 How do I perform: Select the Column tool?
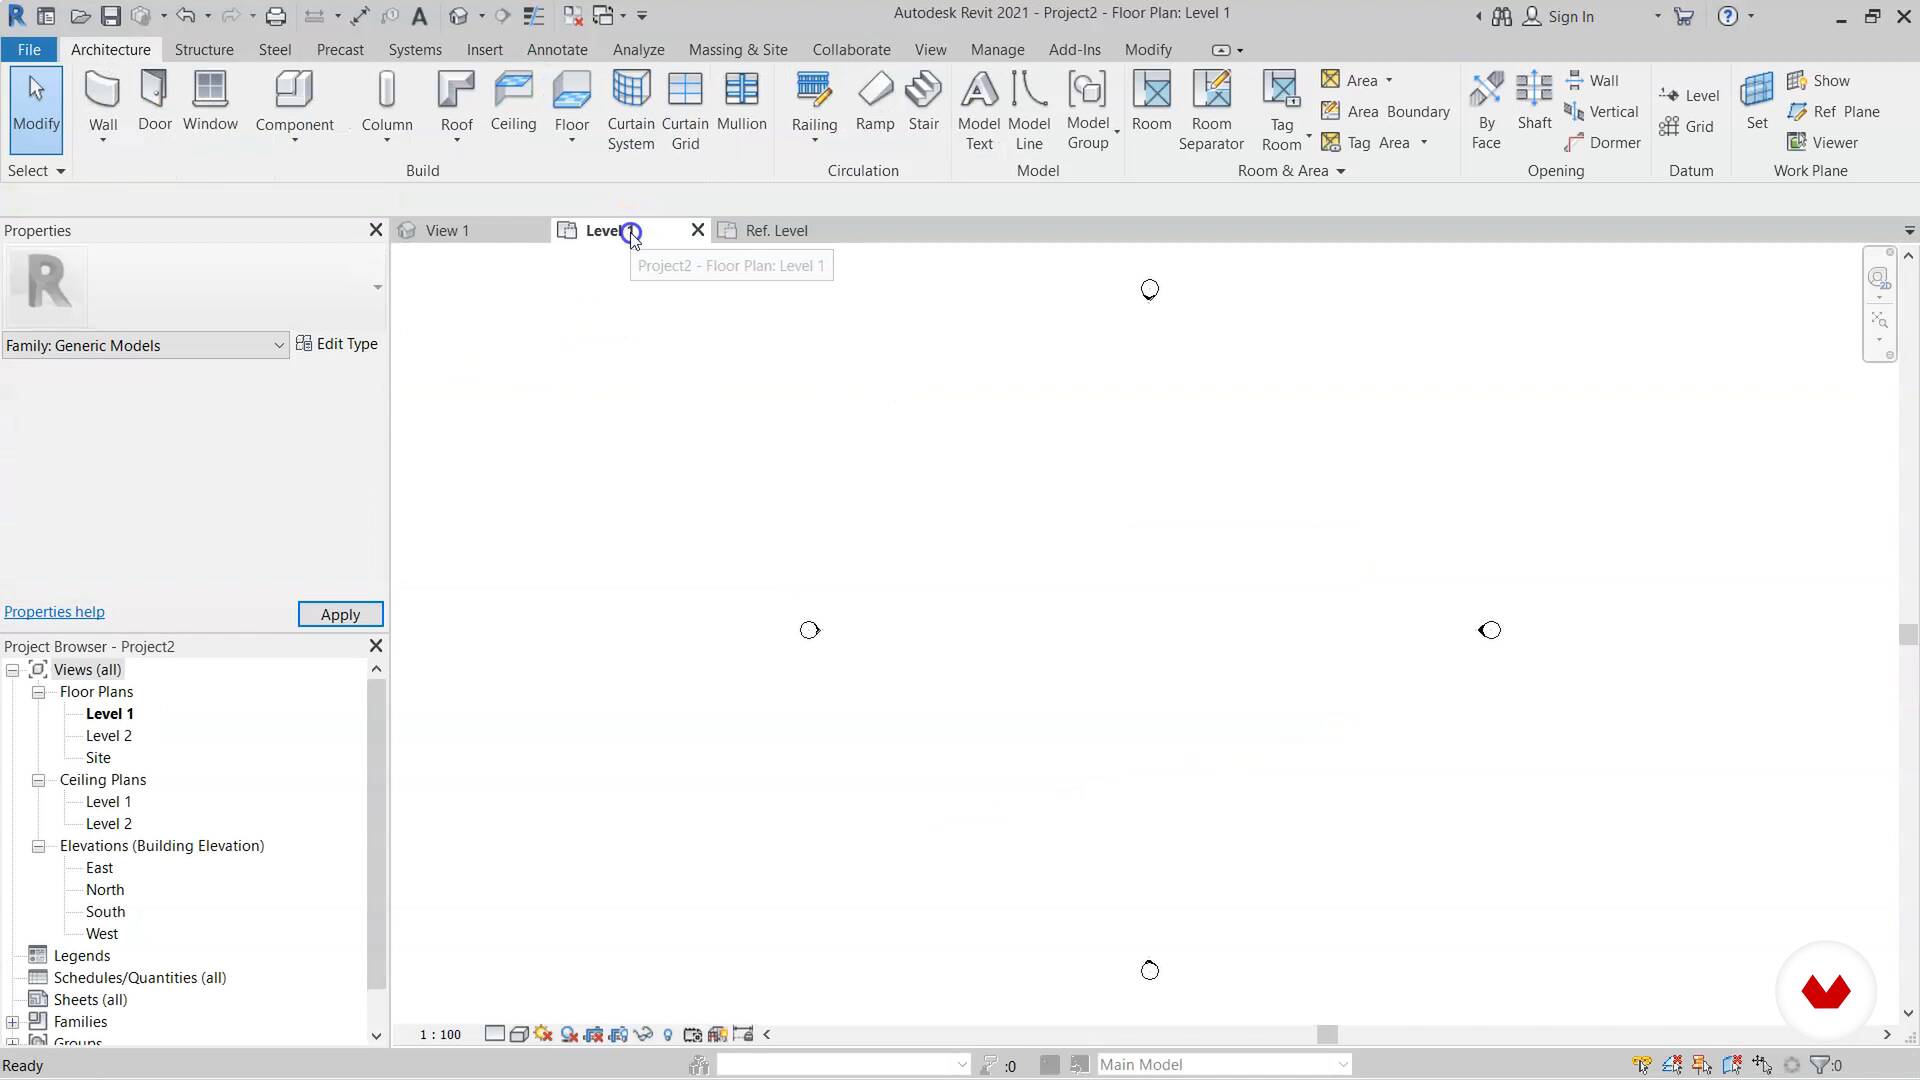point(387,103)
